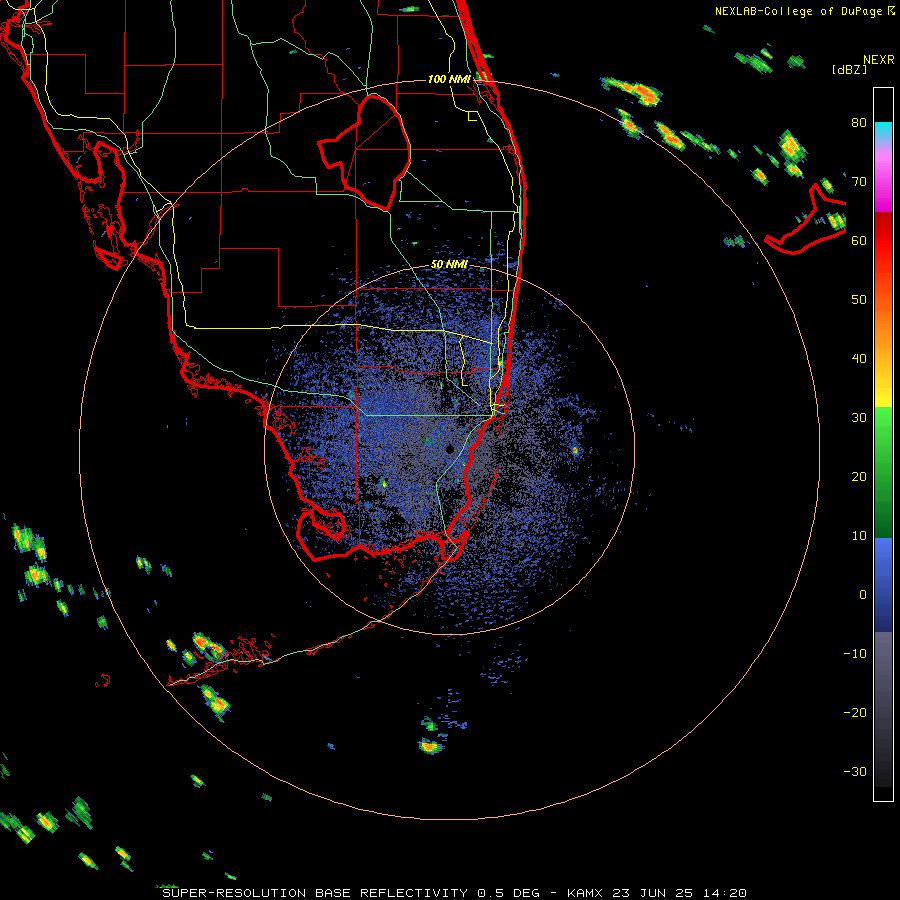Image resolution: width=900 pixels, height=900 pixels.
Task: Select the -20 value on the dBZ scale
Action: point(855,713)
